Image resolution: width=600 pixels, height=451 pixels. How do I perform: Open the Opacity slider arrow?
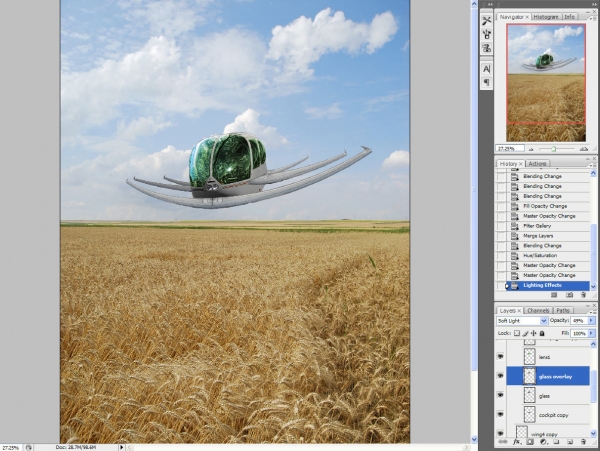592,321
